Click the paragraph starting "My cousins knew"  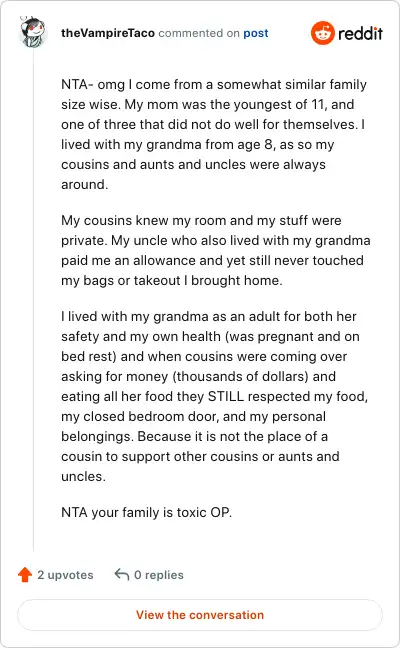coord(216,250)
